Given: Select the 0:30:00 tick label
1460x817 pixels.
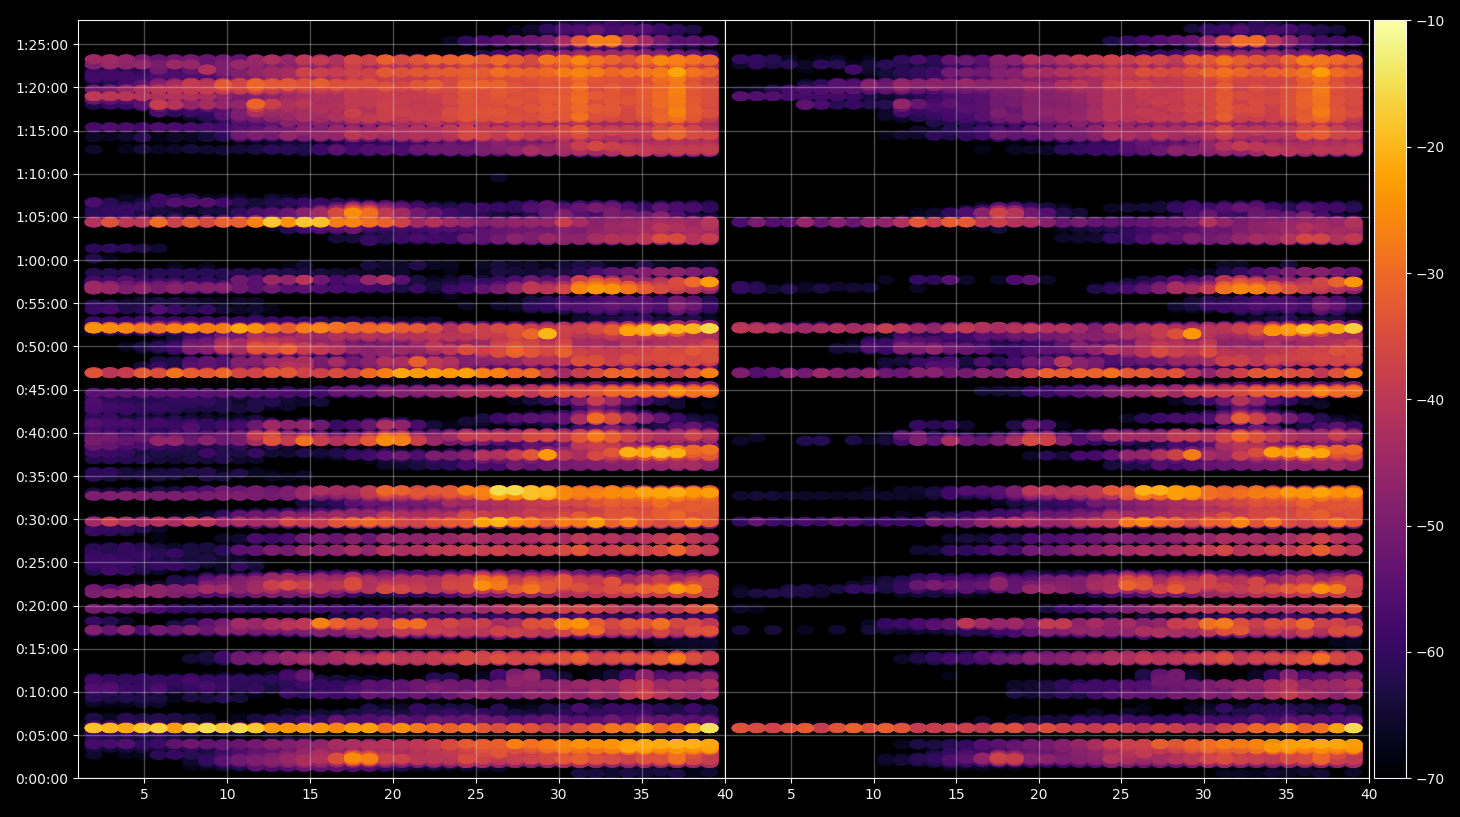Looking at the screenshot, I should coord(42,520).
